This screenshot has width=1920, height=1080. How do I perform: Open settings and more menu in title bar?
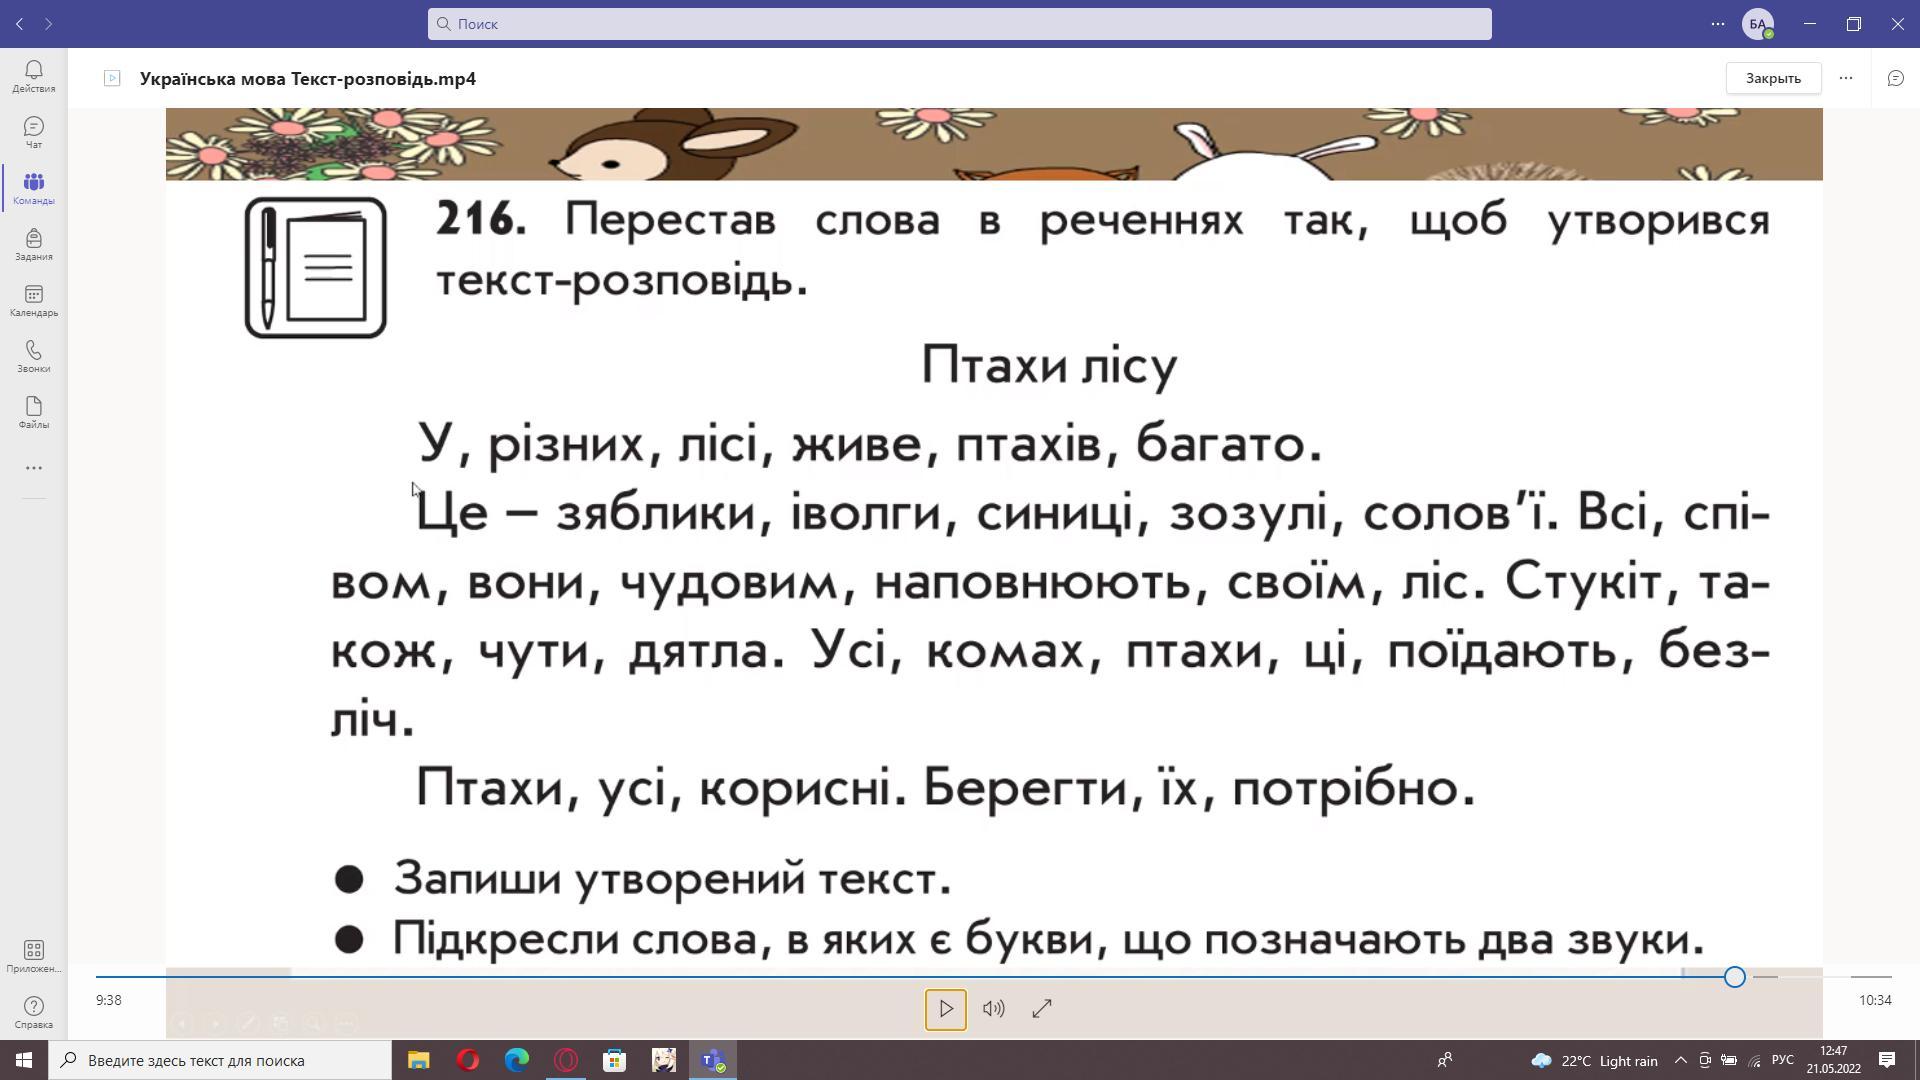coord(1718,24)
